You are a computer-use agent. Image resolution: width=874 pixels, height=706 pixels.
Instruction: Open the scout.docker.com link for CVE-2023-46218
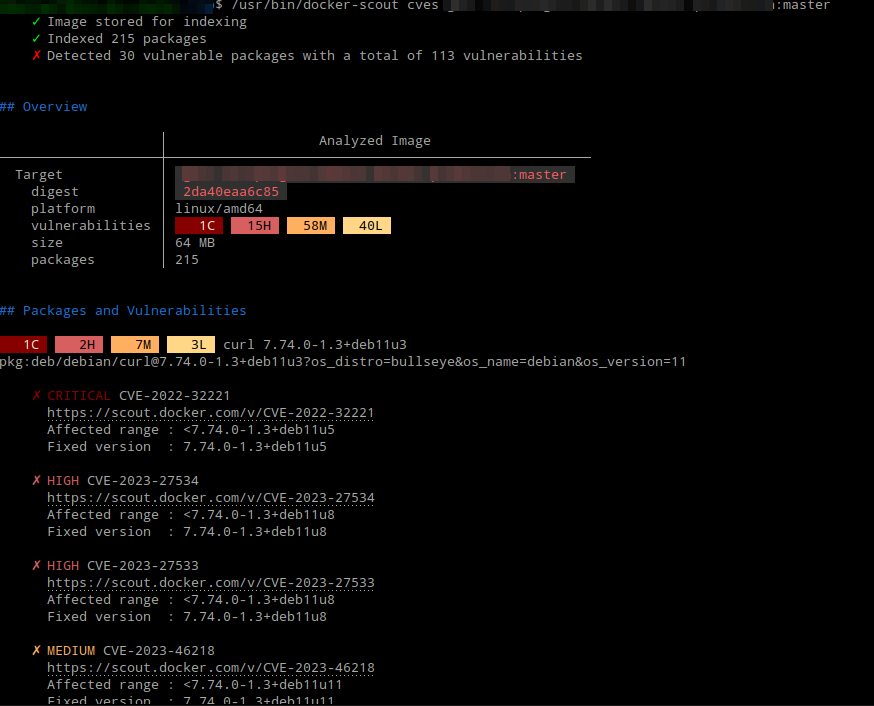pyautogui.click(x=210, y=667)
